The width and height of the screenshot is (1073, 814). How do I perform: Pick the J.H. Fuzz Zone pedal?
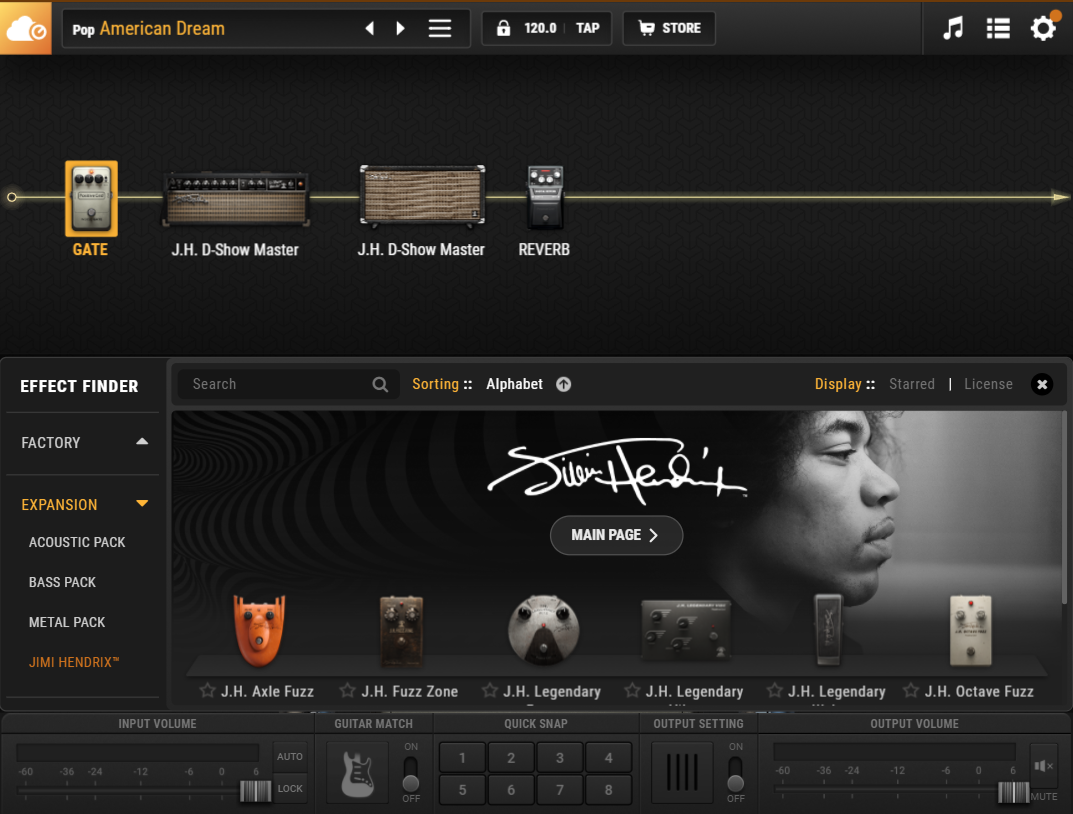tap(402, 630)
